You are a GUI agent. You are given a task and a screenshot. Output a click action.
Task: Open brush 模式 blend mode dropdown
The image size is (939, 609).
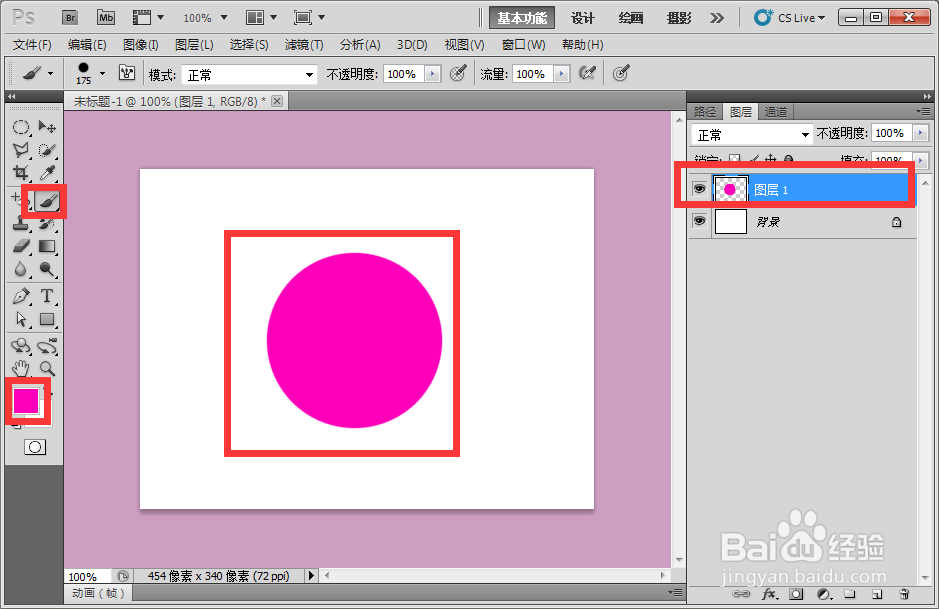click(249, 75)
